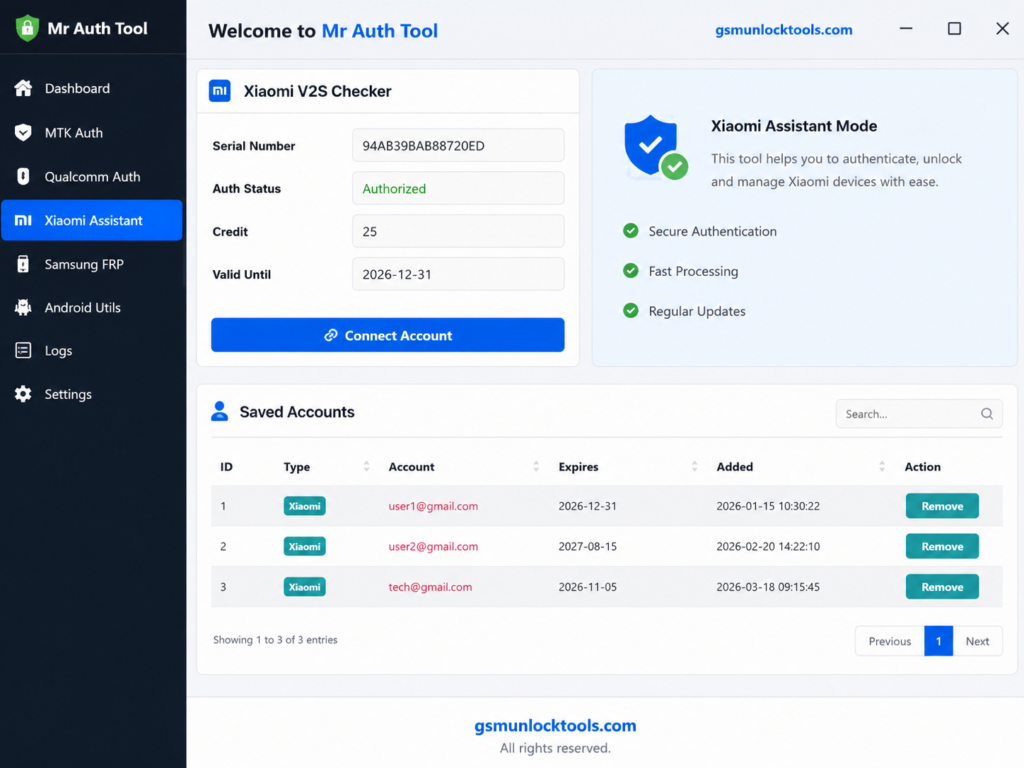Open the Dashboard menu item
The height and width of the screenshot is (768, 1024).
tap(92, 88)
